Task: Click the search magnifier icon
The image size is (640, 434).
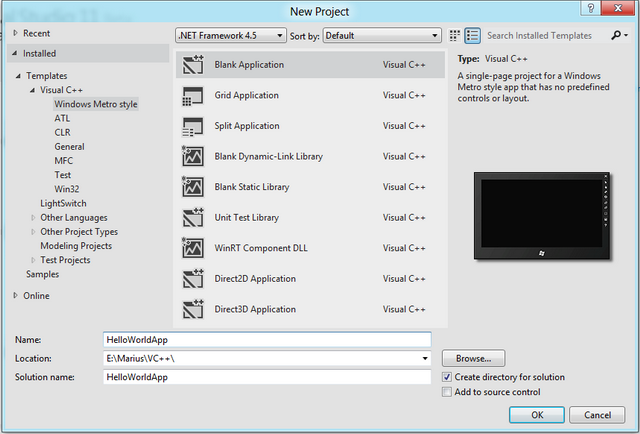Action: [x=616, y=36]
